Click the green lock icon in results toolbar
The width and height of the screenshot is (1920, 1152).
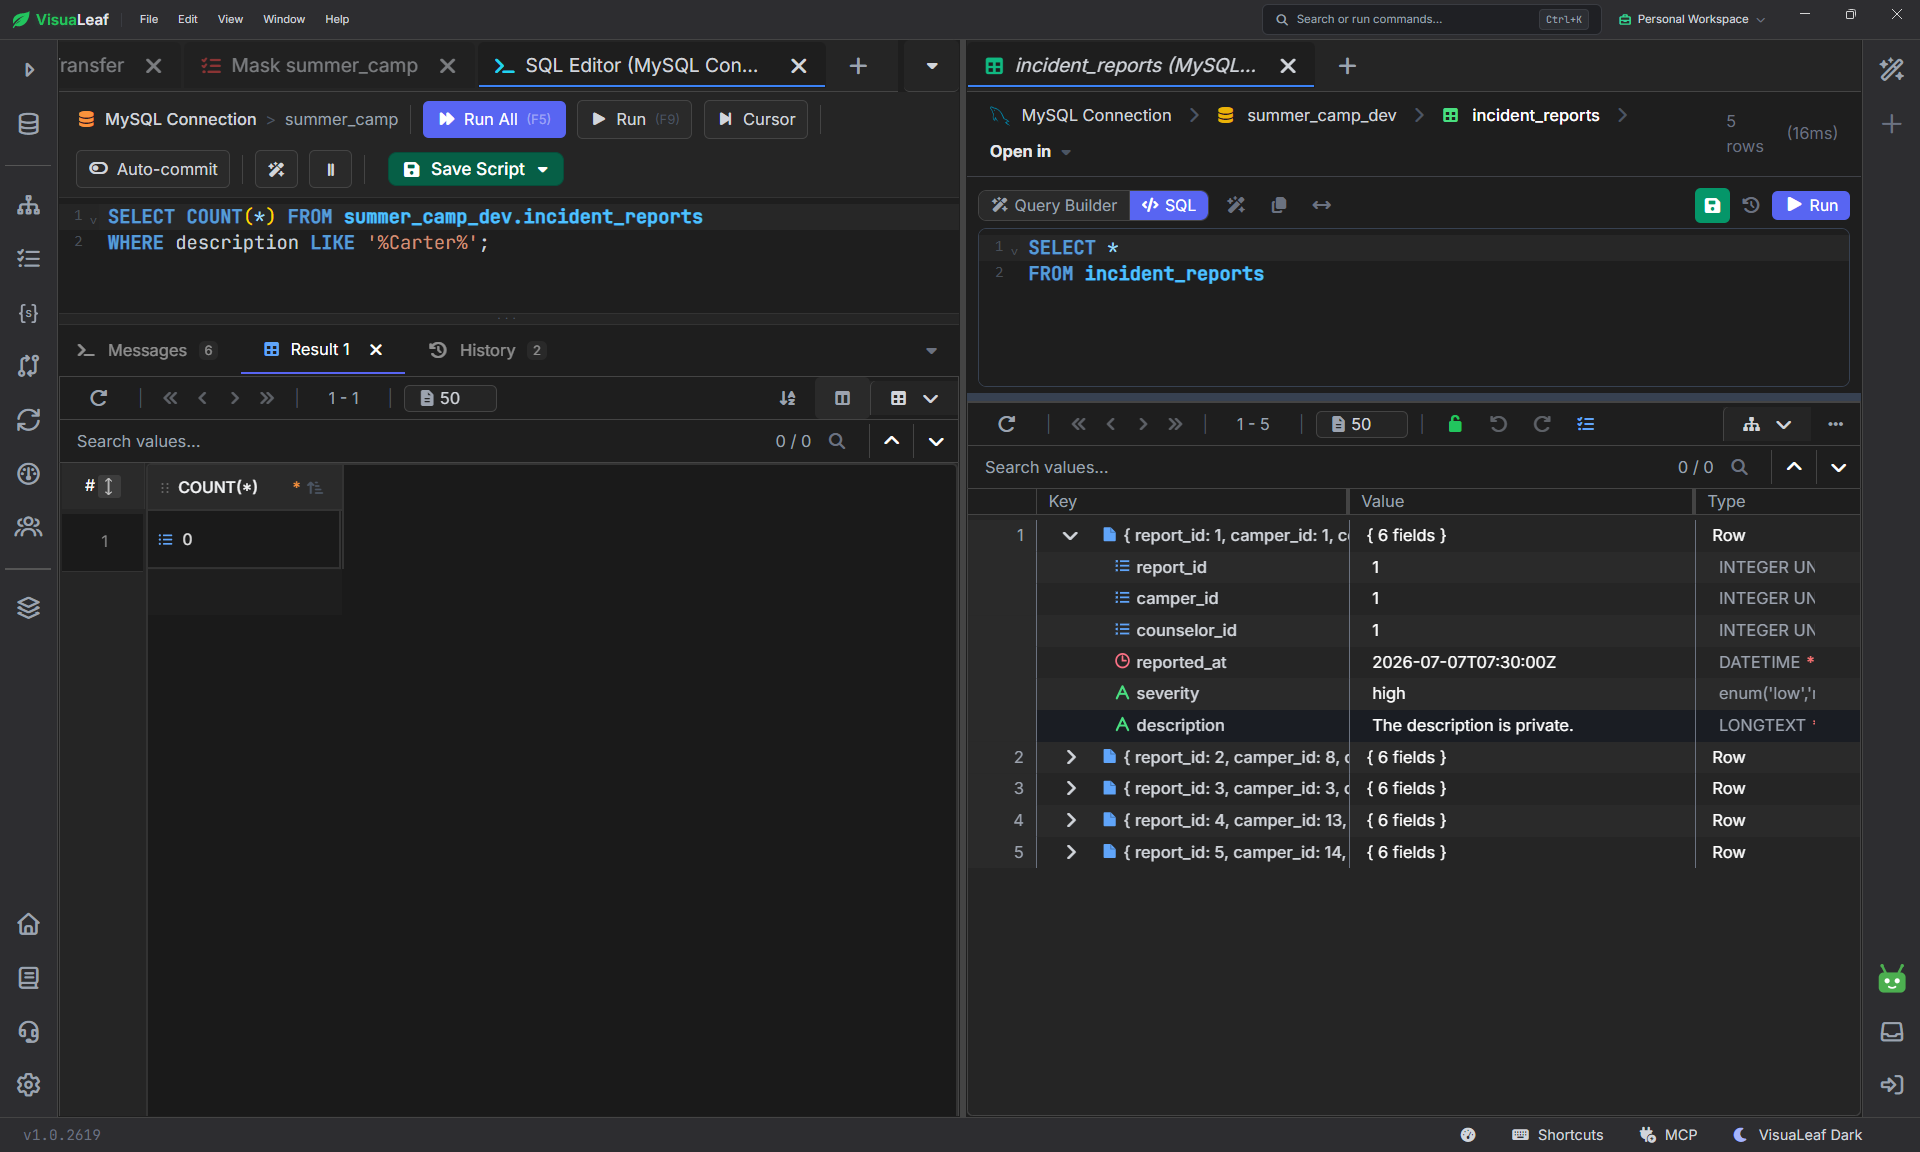click(1455, 424)
